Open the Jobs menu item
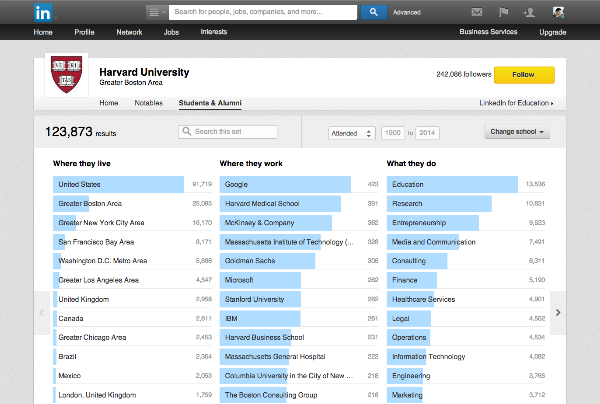Viewport: 600px width, 404px height. click(x=171, y=32)
